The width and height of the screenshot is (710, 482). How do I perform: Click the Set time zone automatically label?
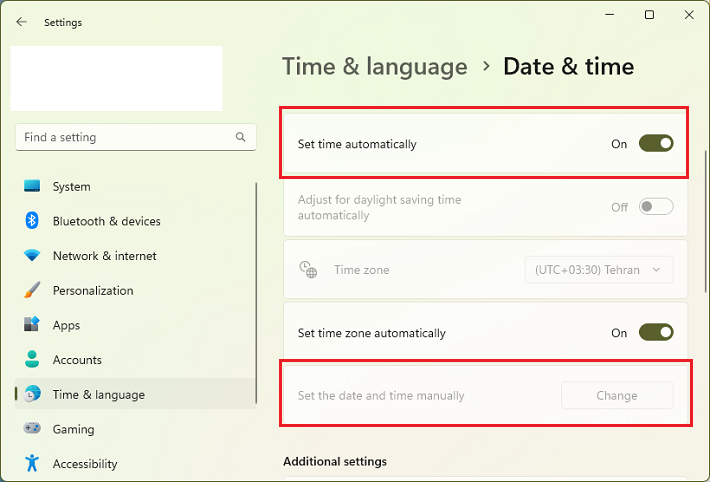pos(371,333)
